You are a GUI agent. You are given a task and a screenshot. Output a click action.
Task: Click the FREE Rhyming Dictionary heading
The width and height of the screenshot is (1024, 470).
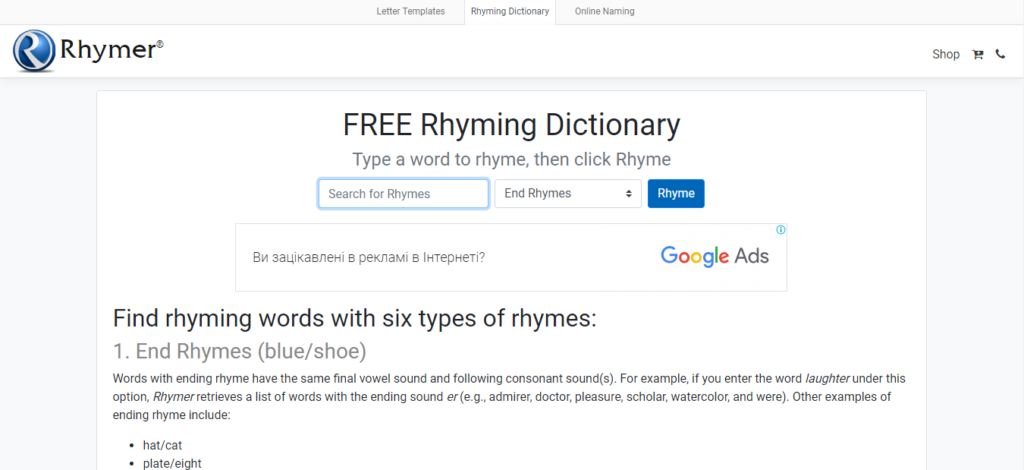(511, 125)
